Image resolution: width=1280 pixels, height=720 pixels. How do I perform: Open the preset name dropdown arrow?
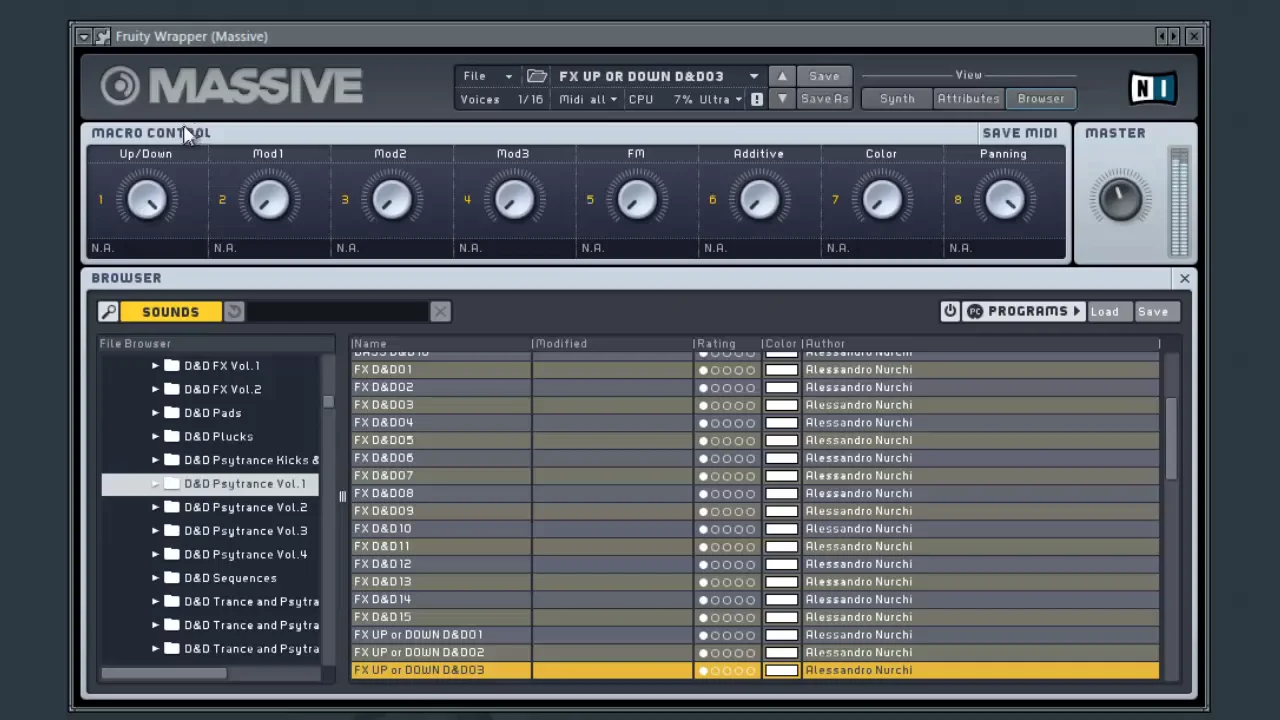(x=753, y=76)
